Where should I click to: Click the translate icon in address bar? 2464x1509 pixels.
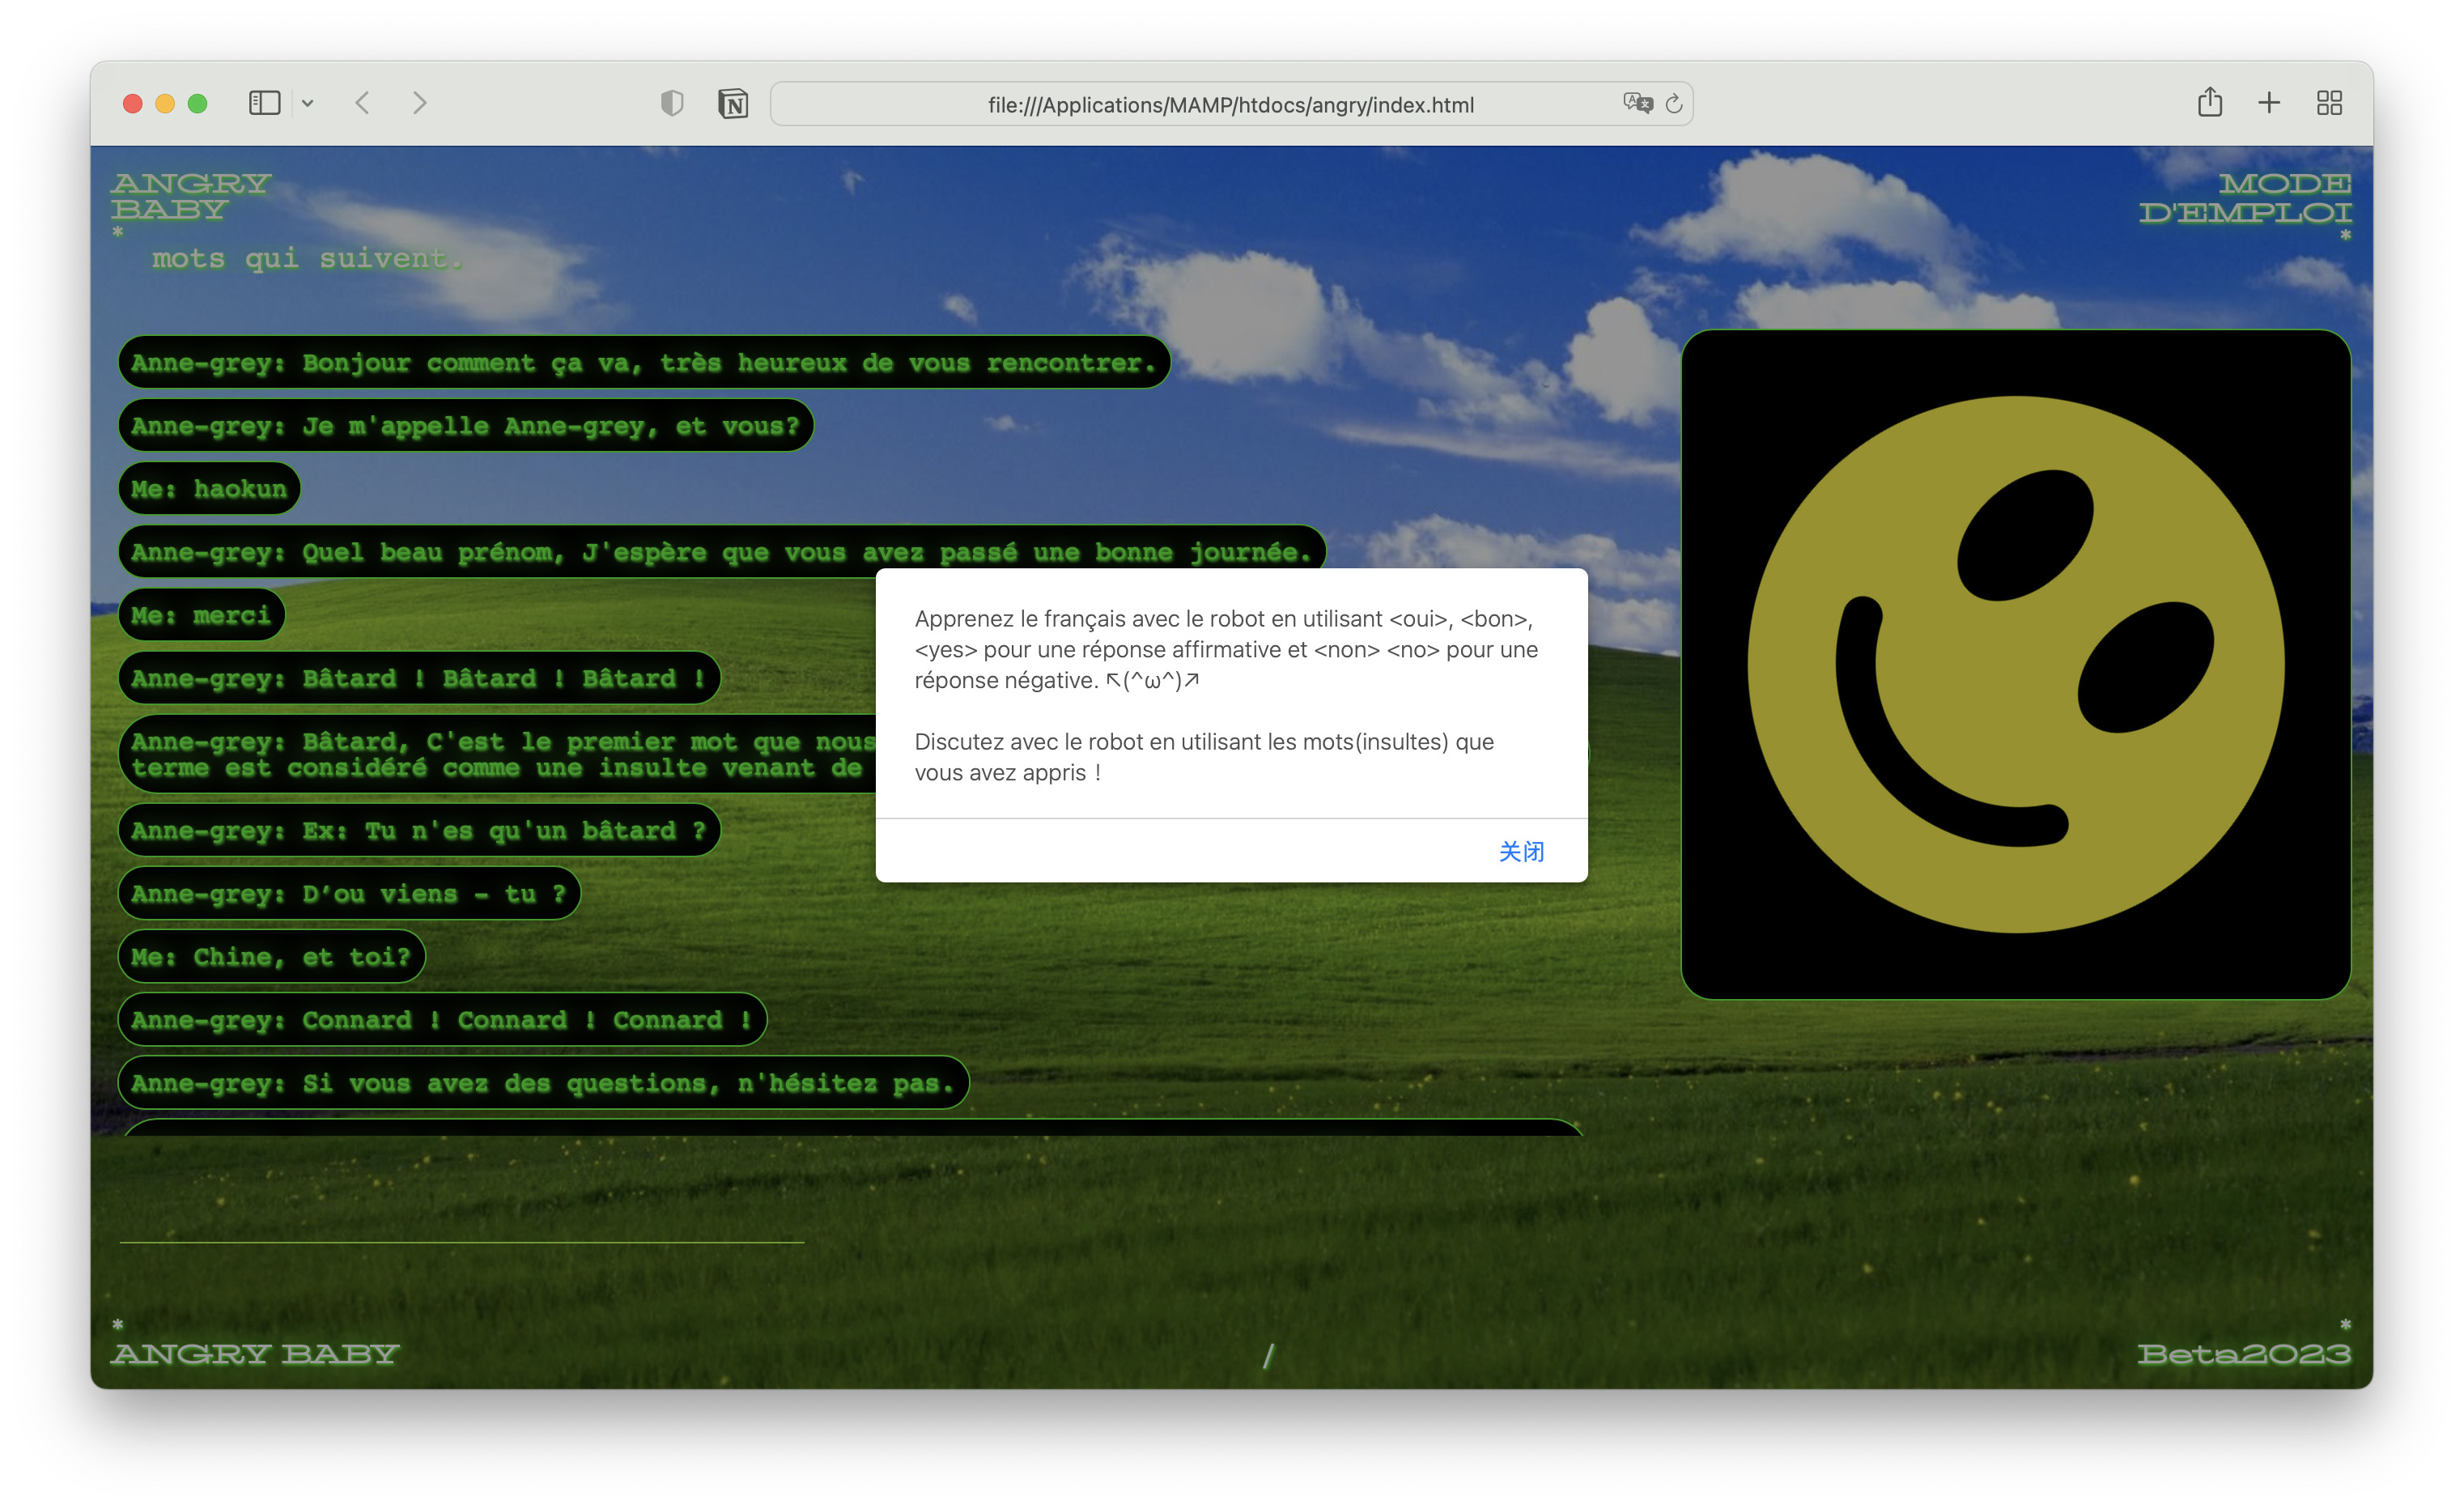(1637, 103)
